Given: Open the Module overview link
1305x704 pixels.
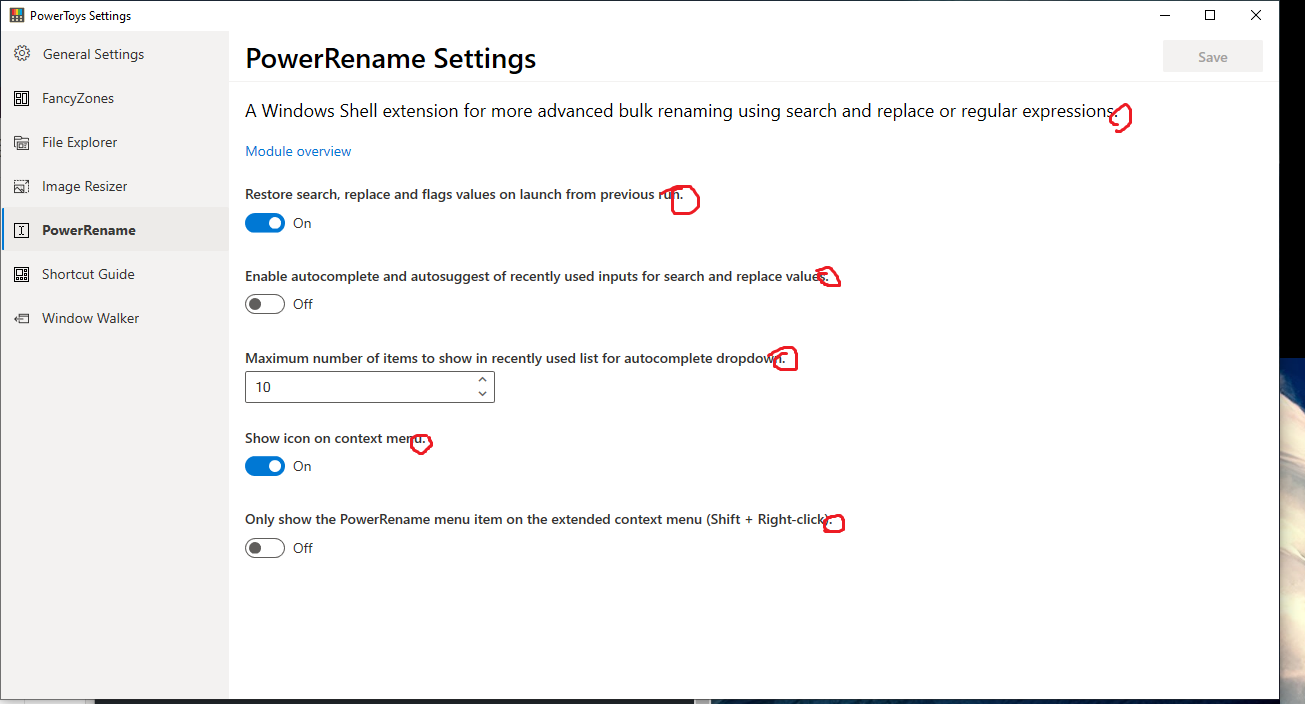Looking at the screenshot, I should (x=297, y=150).
